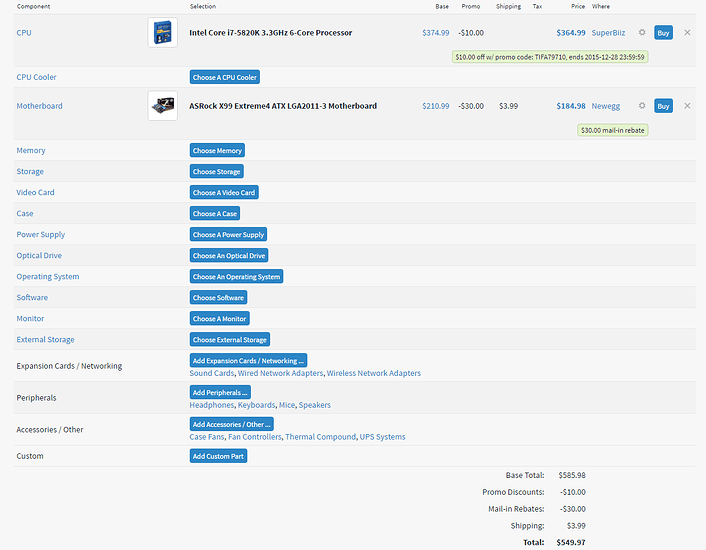This screenshot has height=550, width=706.
Task: Select the $549.97 total amount
Action: [570, 542]
